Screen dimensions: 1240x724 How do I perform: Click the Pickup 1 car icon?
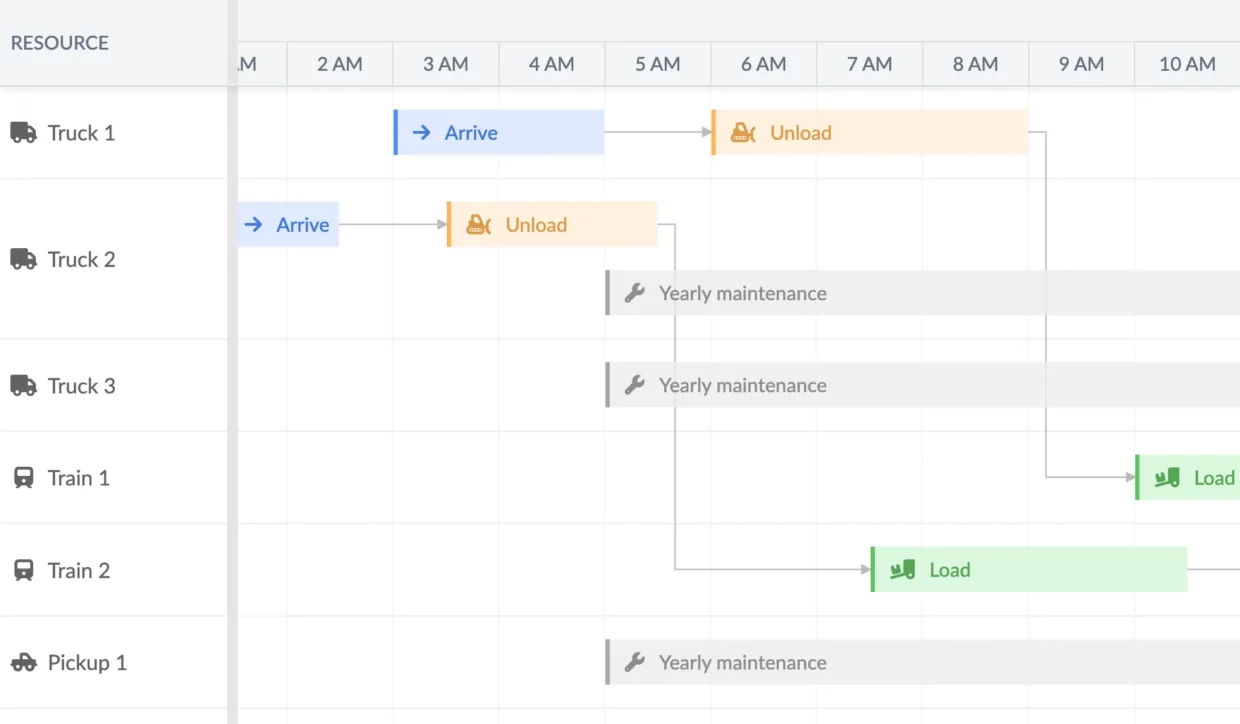tap(23, 663)
